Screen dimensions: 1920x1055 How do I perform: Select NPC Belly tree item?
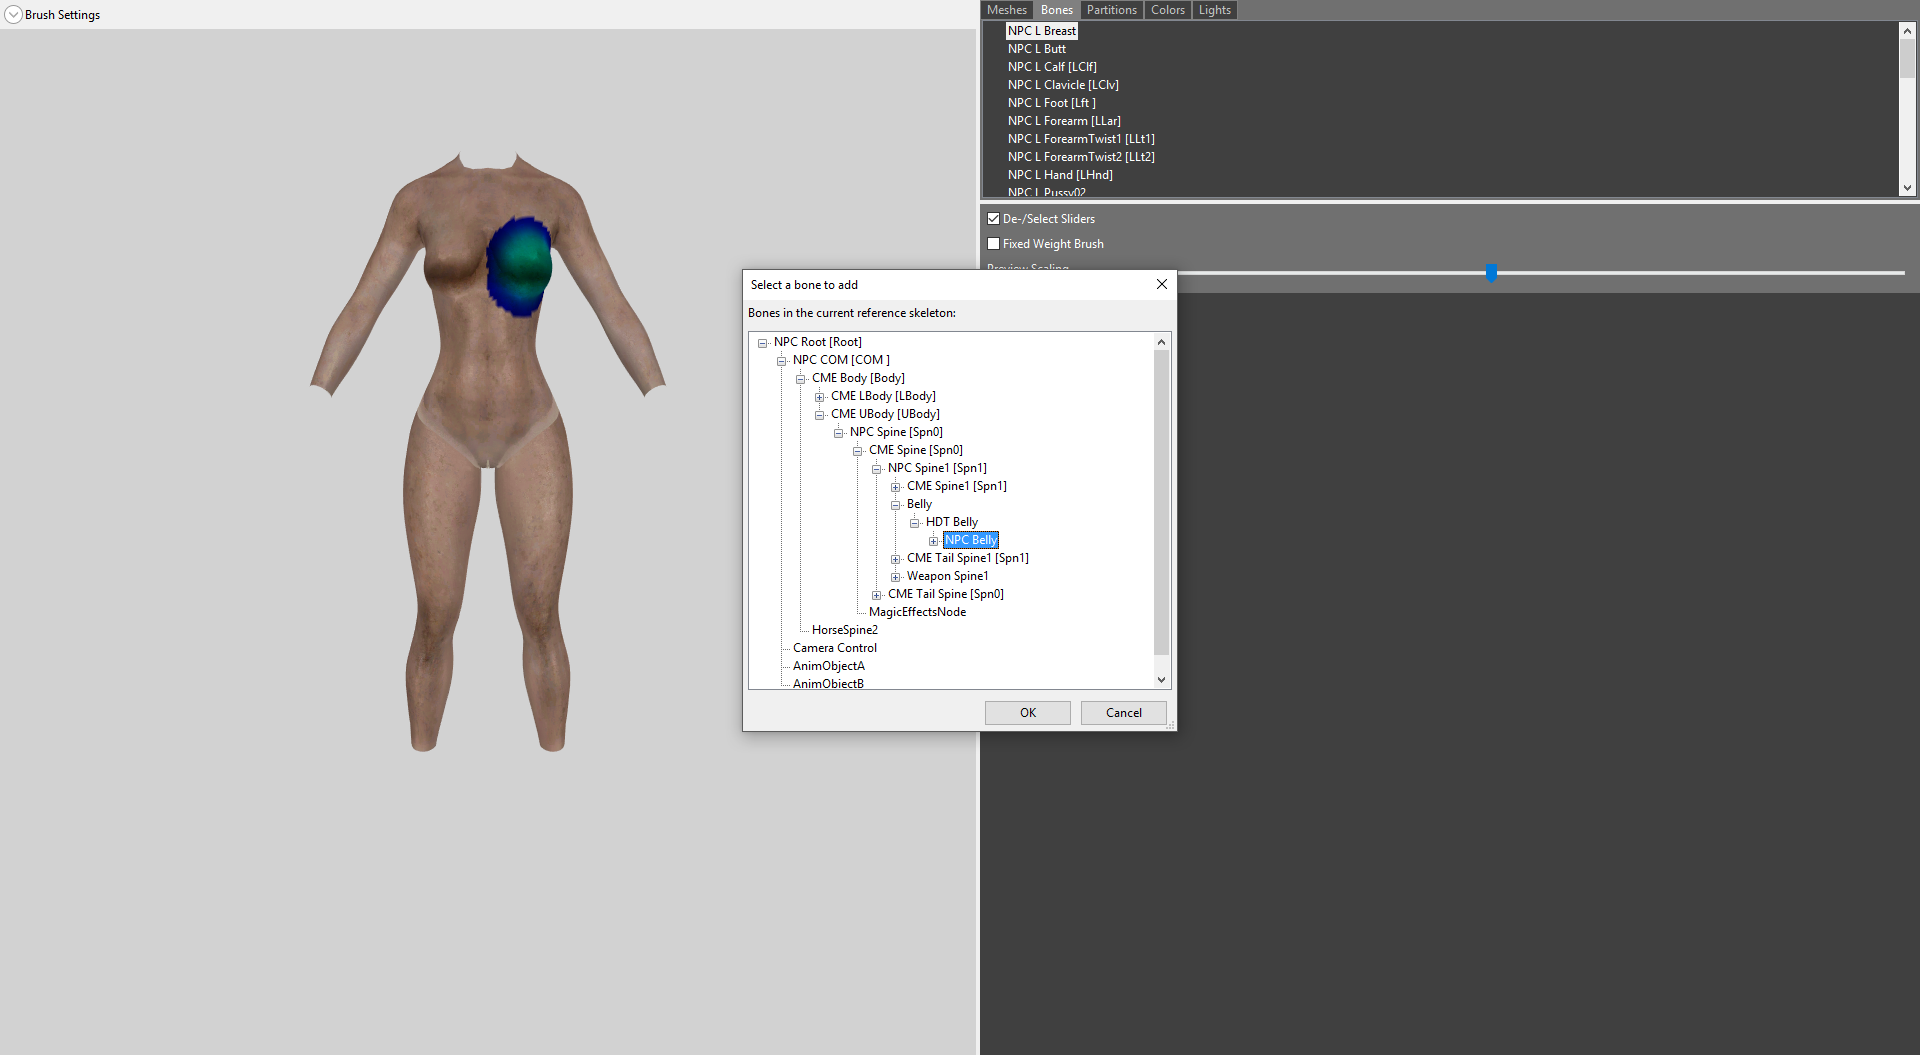click(x=971, y=540)
